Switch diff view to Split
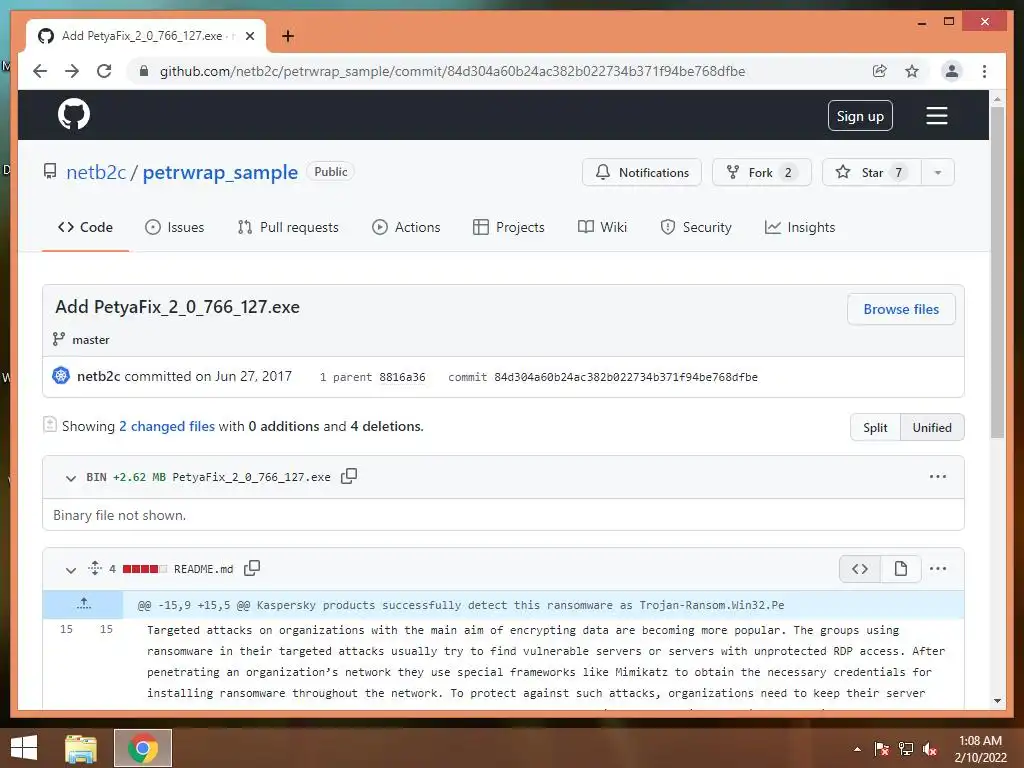1024x768 pixels. [875, 427]
